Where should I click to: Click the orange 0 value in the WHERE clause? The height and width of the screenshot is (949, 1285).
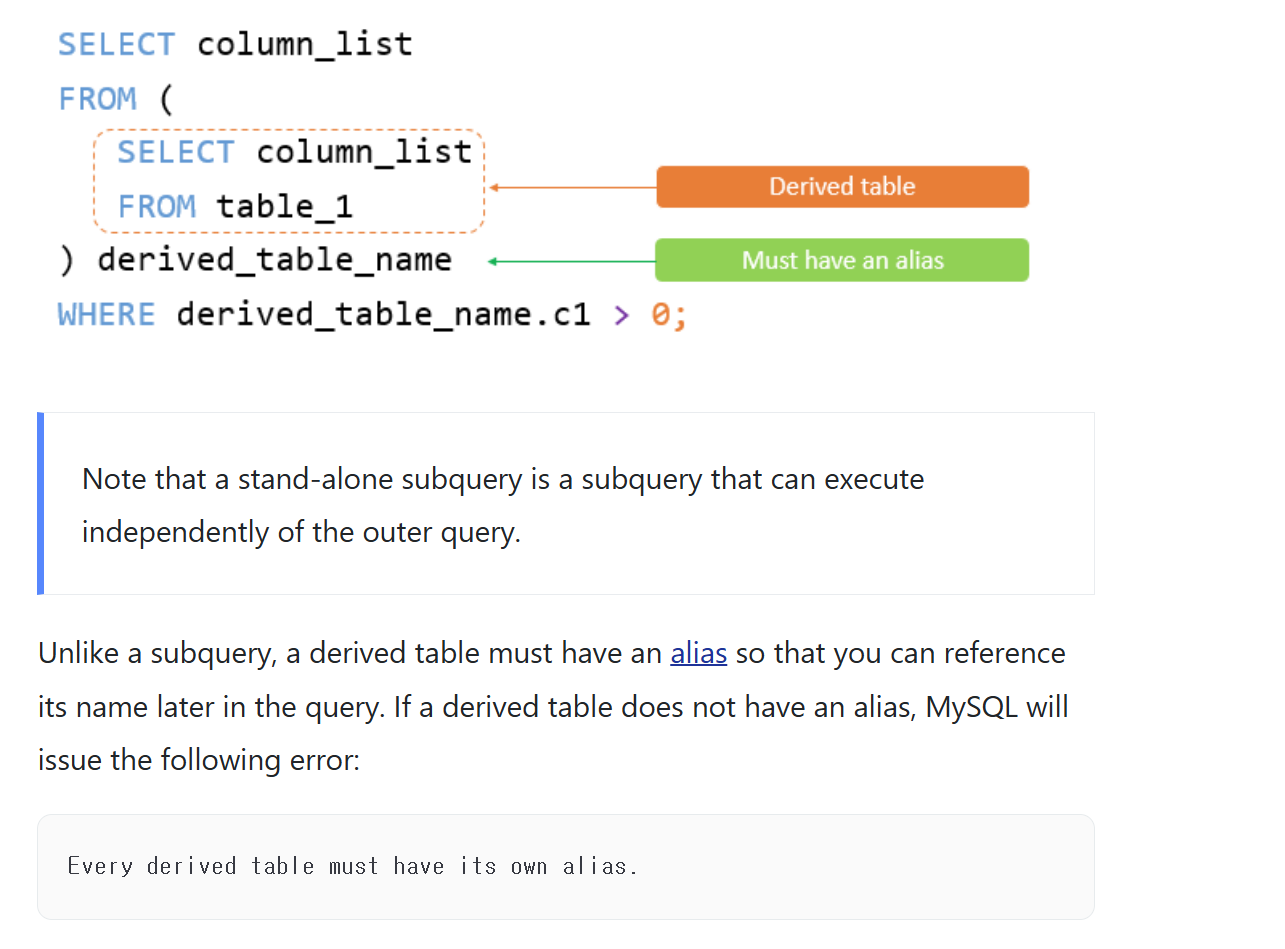(x=661, y=314)
